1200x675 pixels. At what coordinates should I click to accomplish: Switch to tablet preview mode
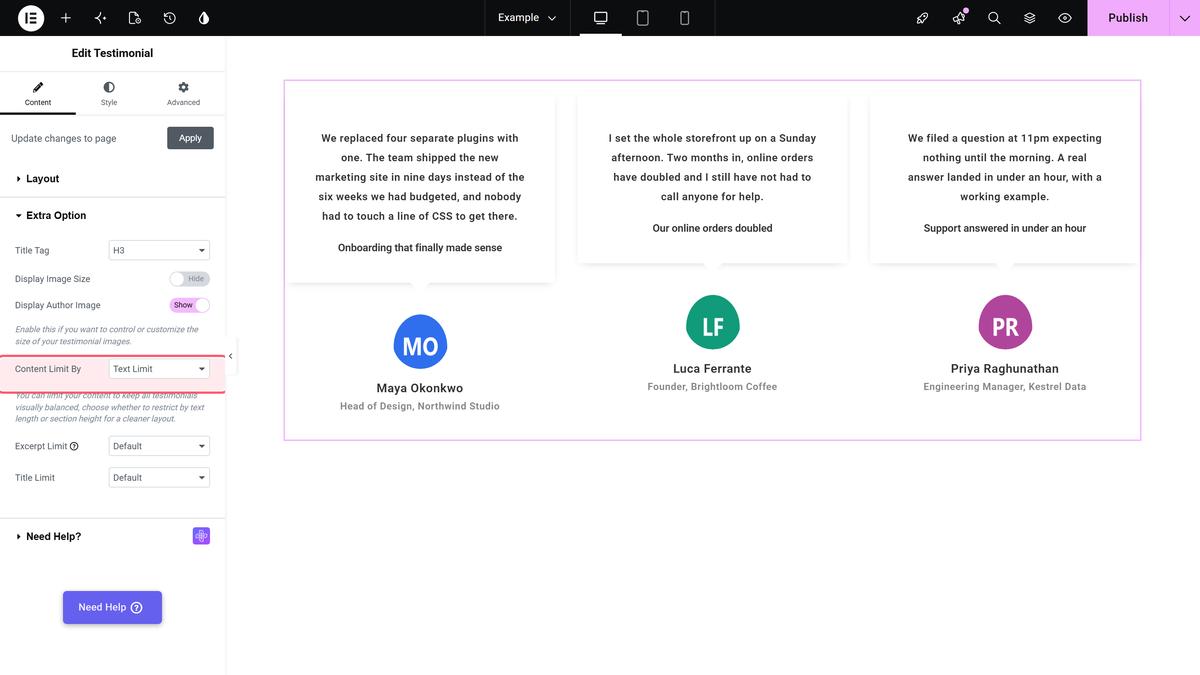point(643,18)
